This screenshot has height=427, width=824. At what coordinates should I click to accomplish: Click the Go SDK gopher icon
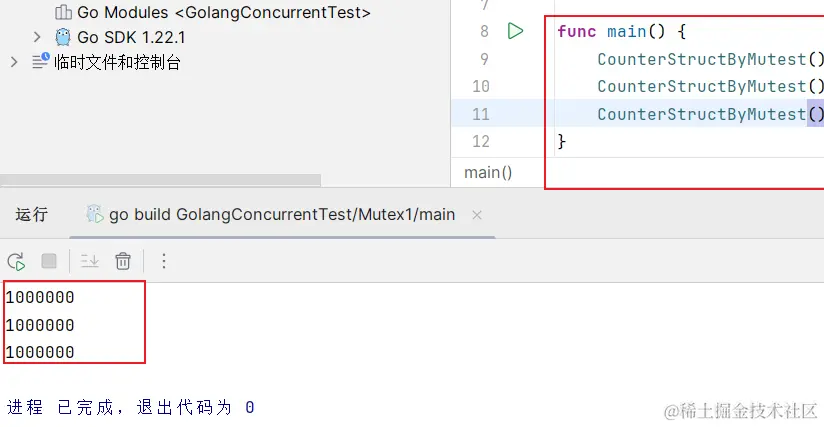[x=63, y=37]
